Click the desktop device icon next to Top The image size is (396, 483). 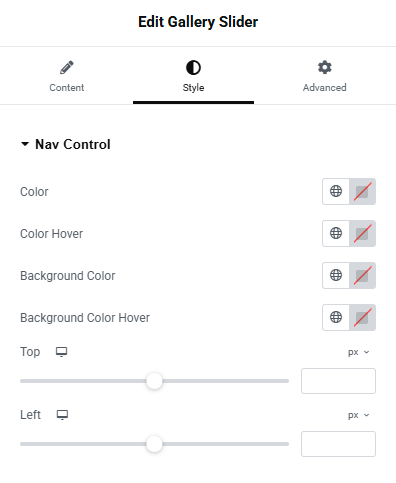pyautogui.click(x=61, y=352)
